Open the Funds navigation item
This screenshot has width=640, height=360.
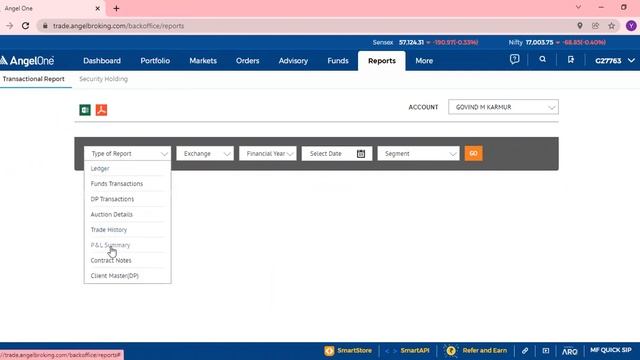click(338, 61)
